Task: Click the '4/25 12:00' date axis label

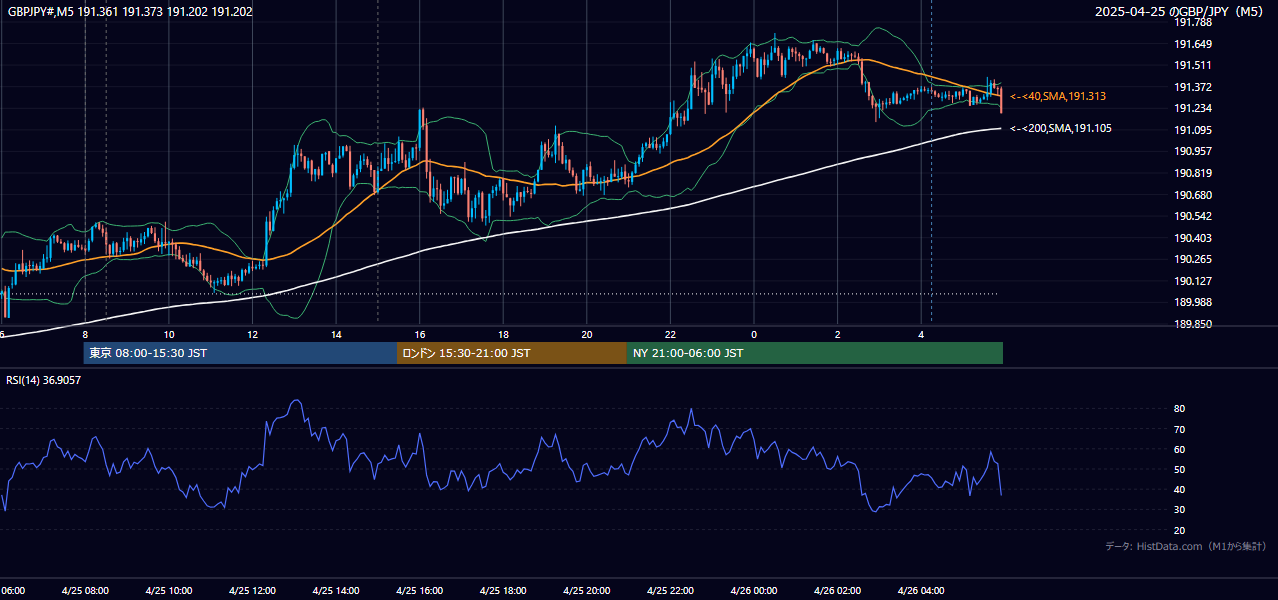Action: point(252,591)
